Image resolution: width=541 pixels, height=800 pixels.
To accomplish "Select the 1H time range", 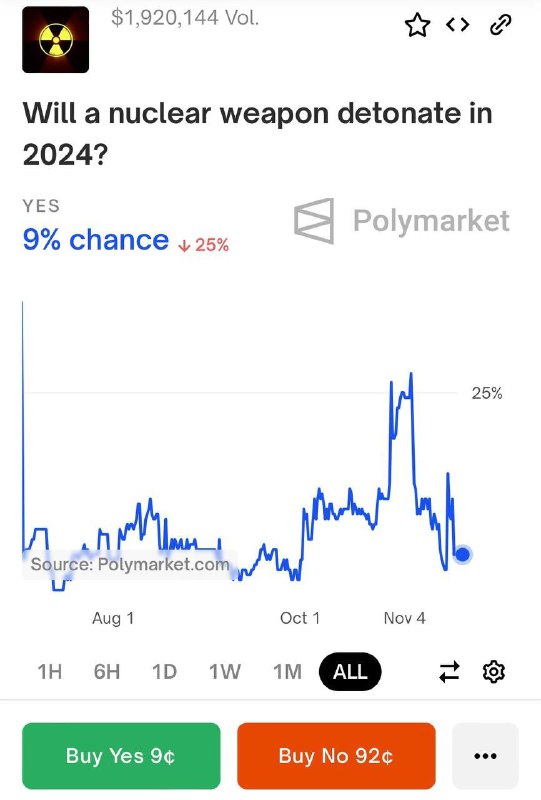I will tap(50, 671).
